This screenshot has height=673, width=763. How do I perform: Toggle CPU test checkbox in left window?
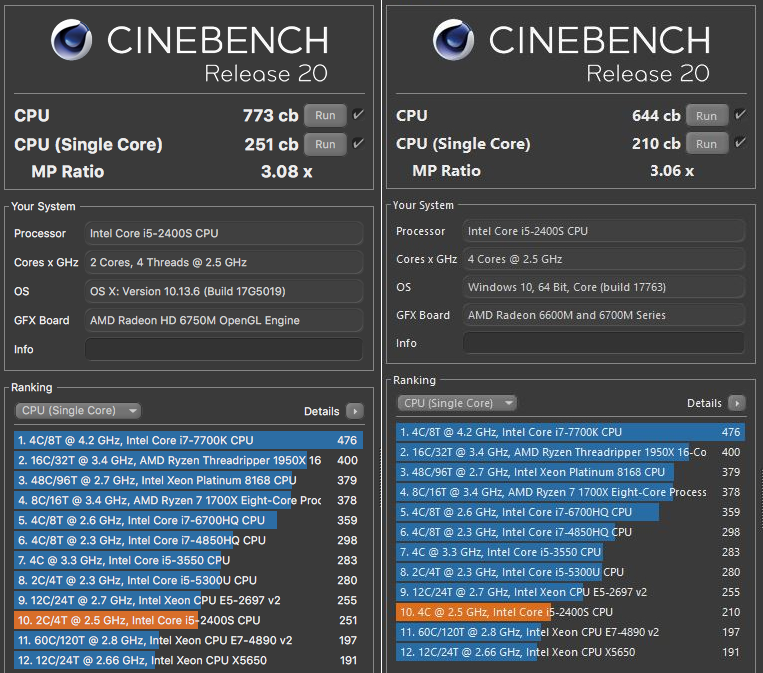tap(358, 115)
